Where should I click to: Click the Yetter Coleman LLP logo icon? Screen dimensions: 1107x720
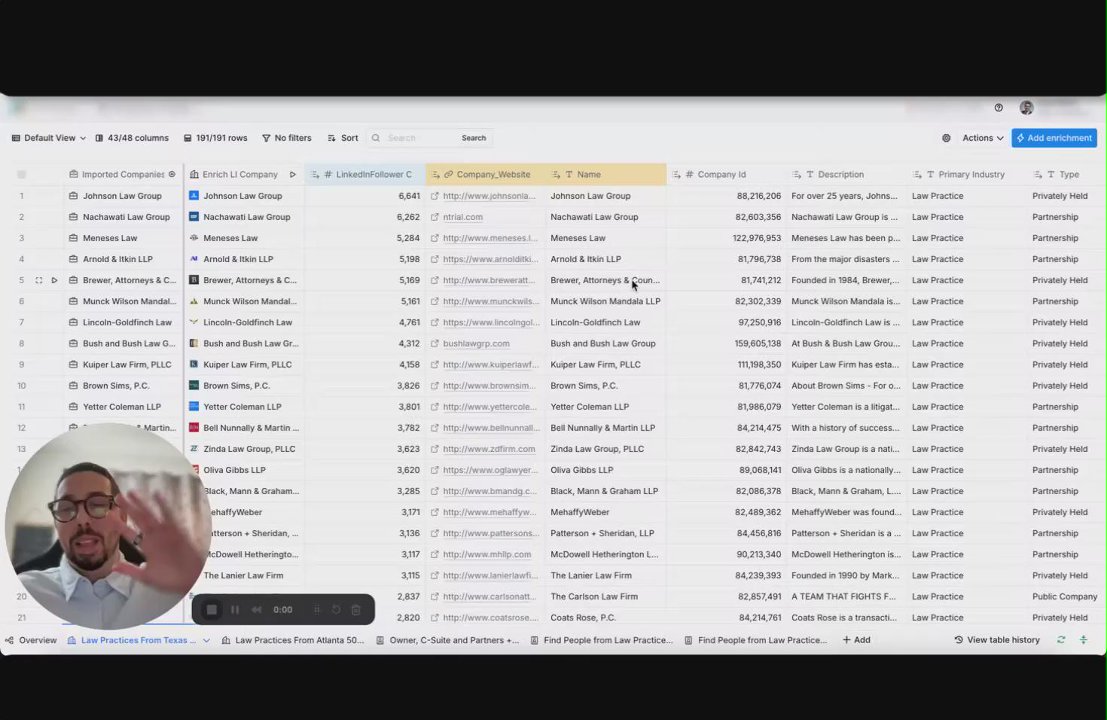[194, 407]
